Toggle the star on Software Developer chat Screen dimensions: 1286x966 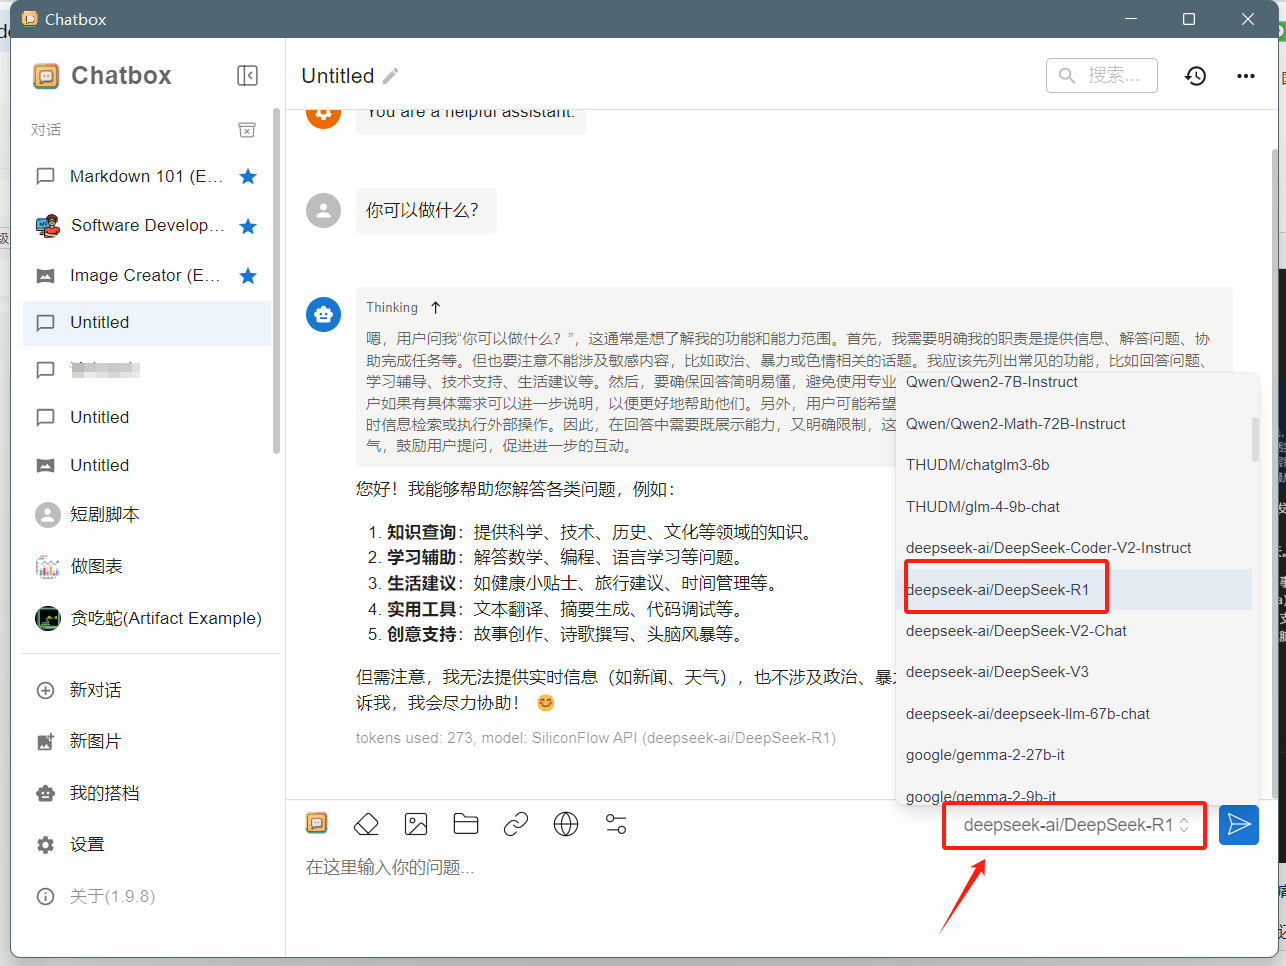(x=248, y=226)
